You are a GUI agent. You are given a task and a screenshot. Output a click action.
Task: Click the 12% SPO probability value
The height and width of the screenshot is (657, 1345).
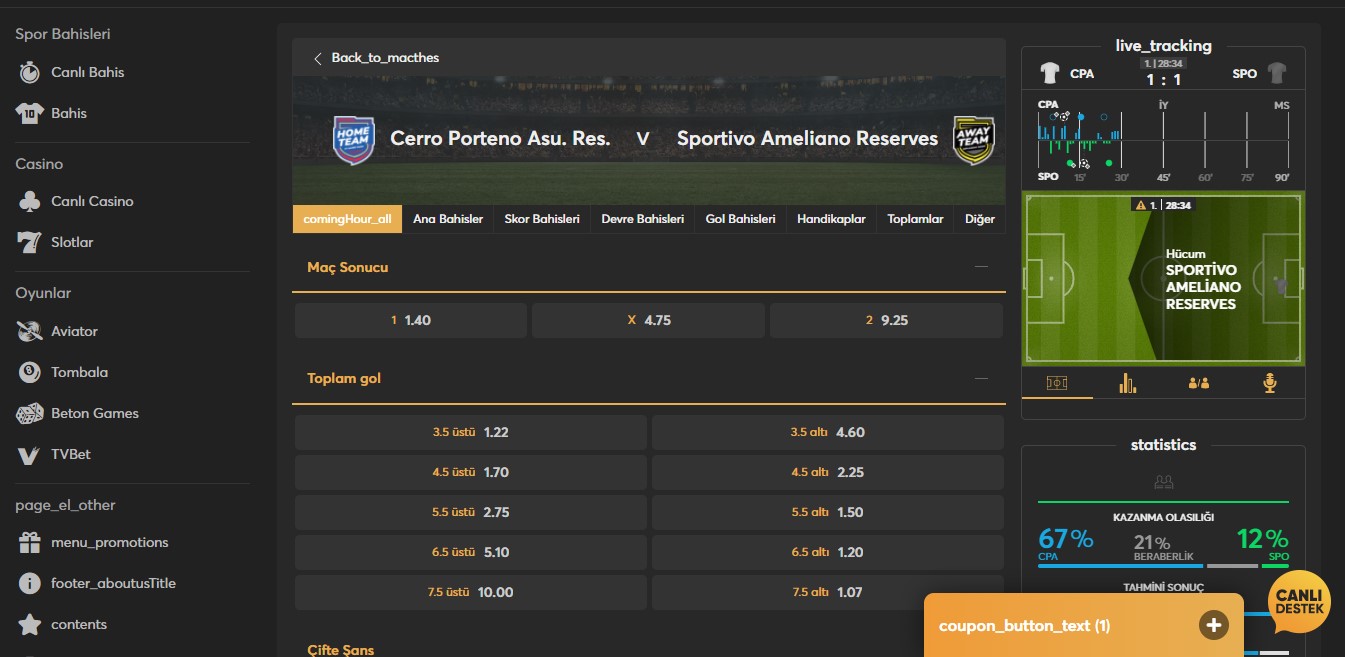pos(1262,539)
